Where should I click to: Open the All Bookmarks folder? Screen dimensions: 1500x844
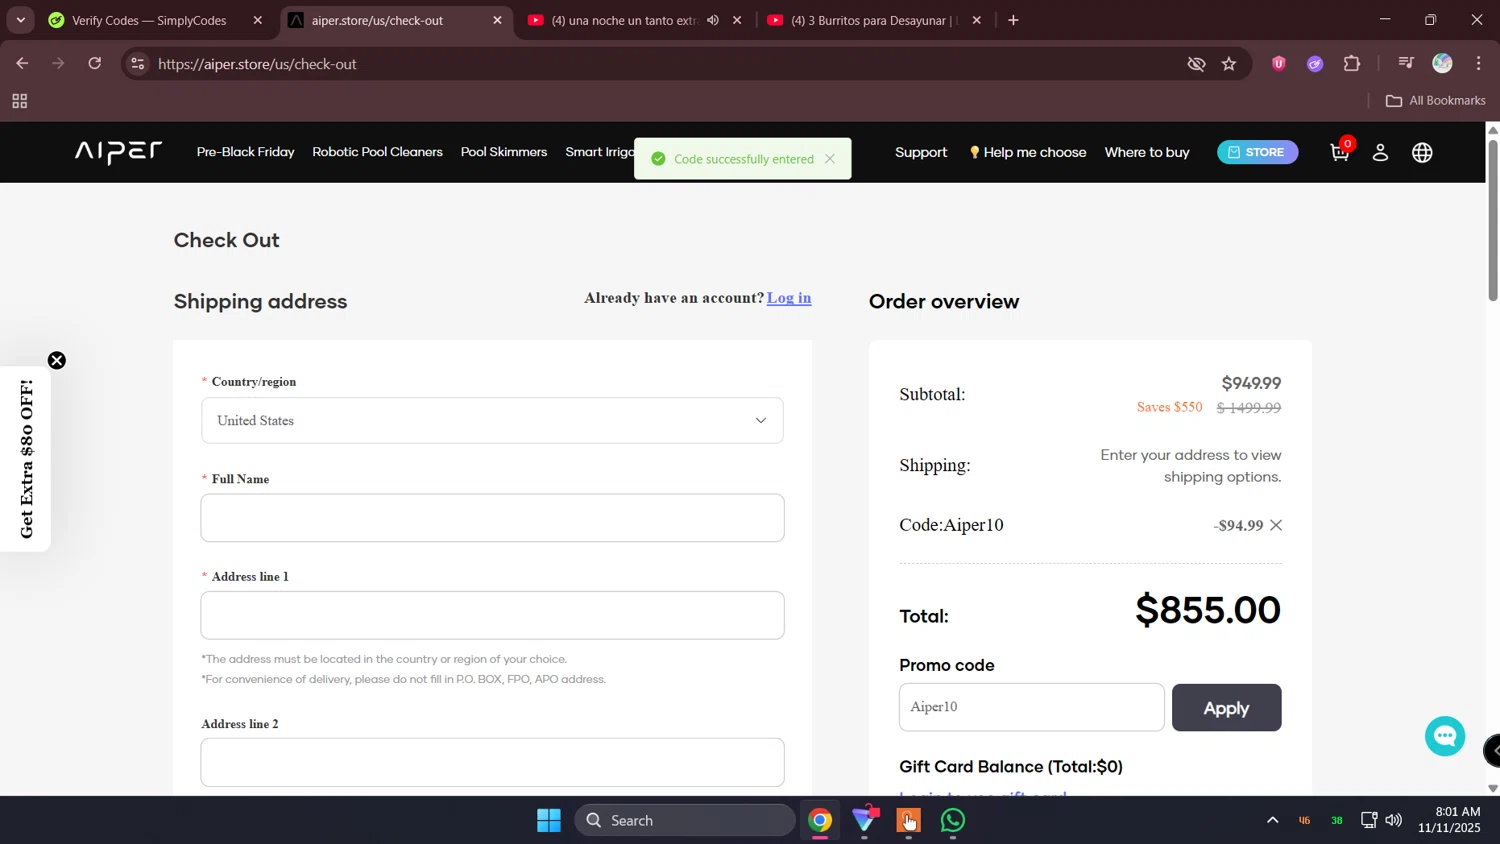coord(1435,101)
